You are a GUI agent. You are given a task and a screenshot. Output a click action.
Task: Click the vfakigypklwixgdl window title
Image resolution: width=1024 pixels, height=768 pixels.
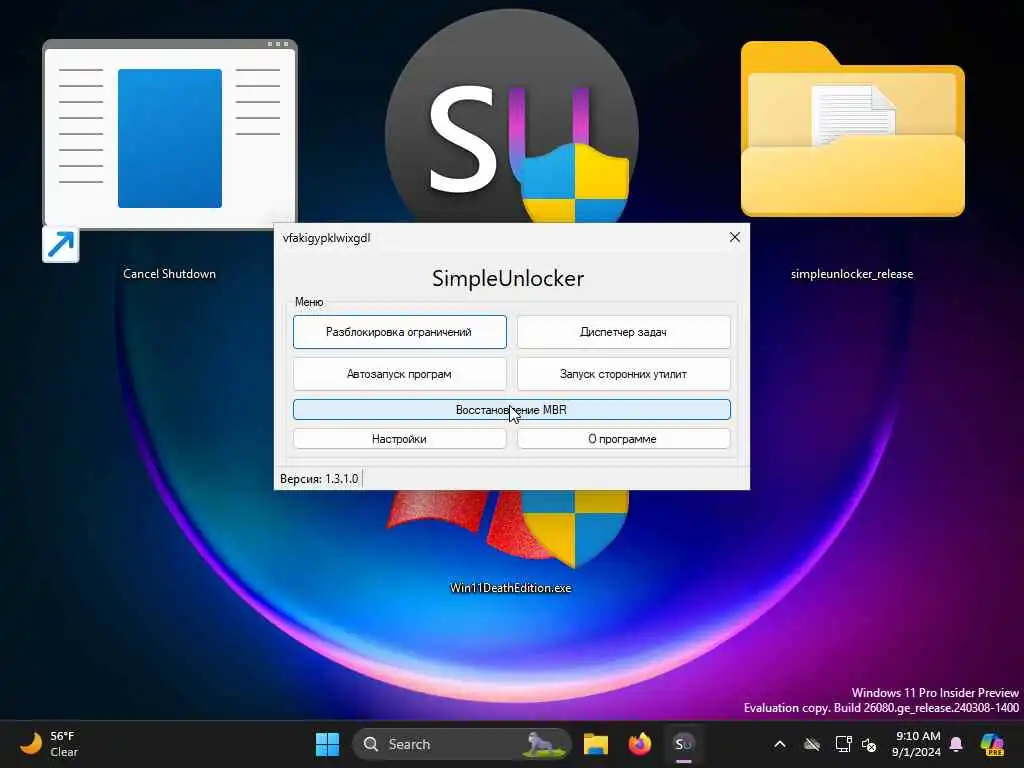327,238
